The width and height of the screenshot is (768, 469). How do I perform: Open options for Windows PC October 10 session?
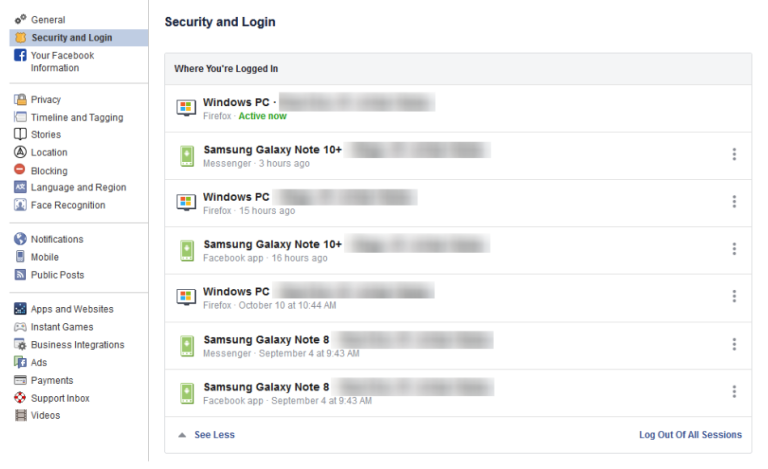click(734, 297)
